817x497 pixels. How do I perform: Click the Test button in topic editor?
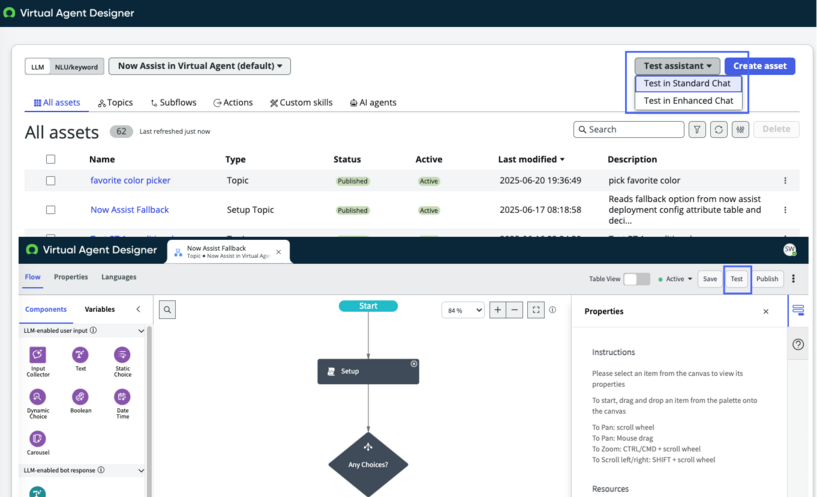(736, 279)
